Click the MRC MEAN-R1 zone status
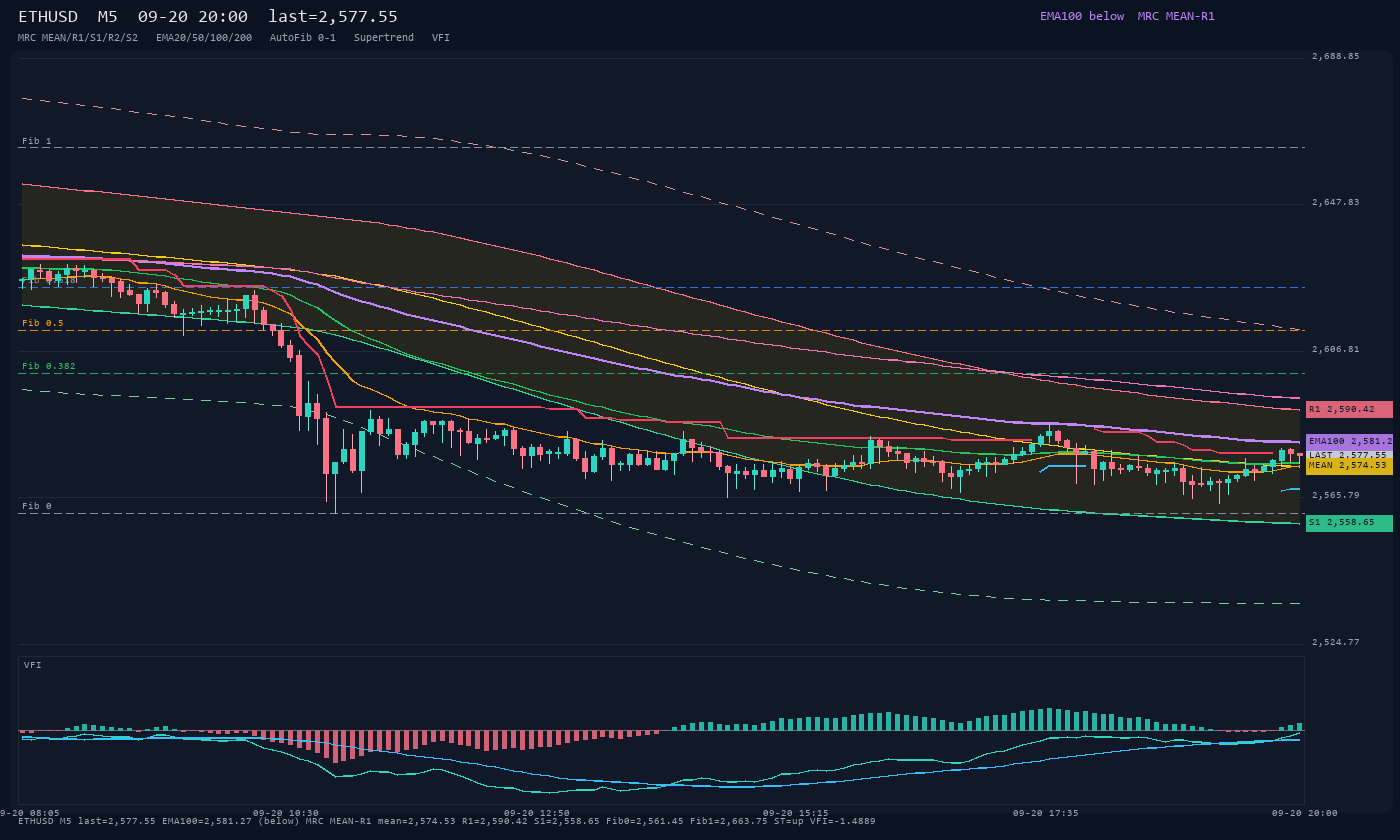The image size is (1400, 840). point(1176,16)
